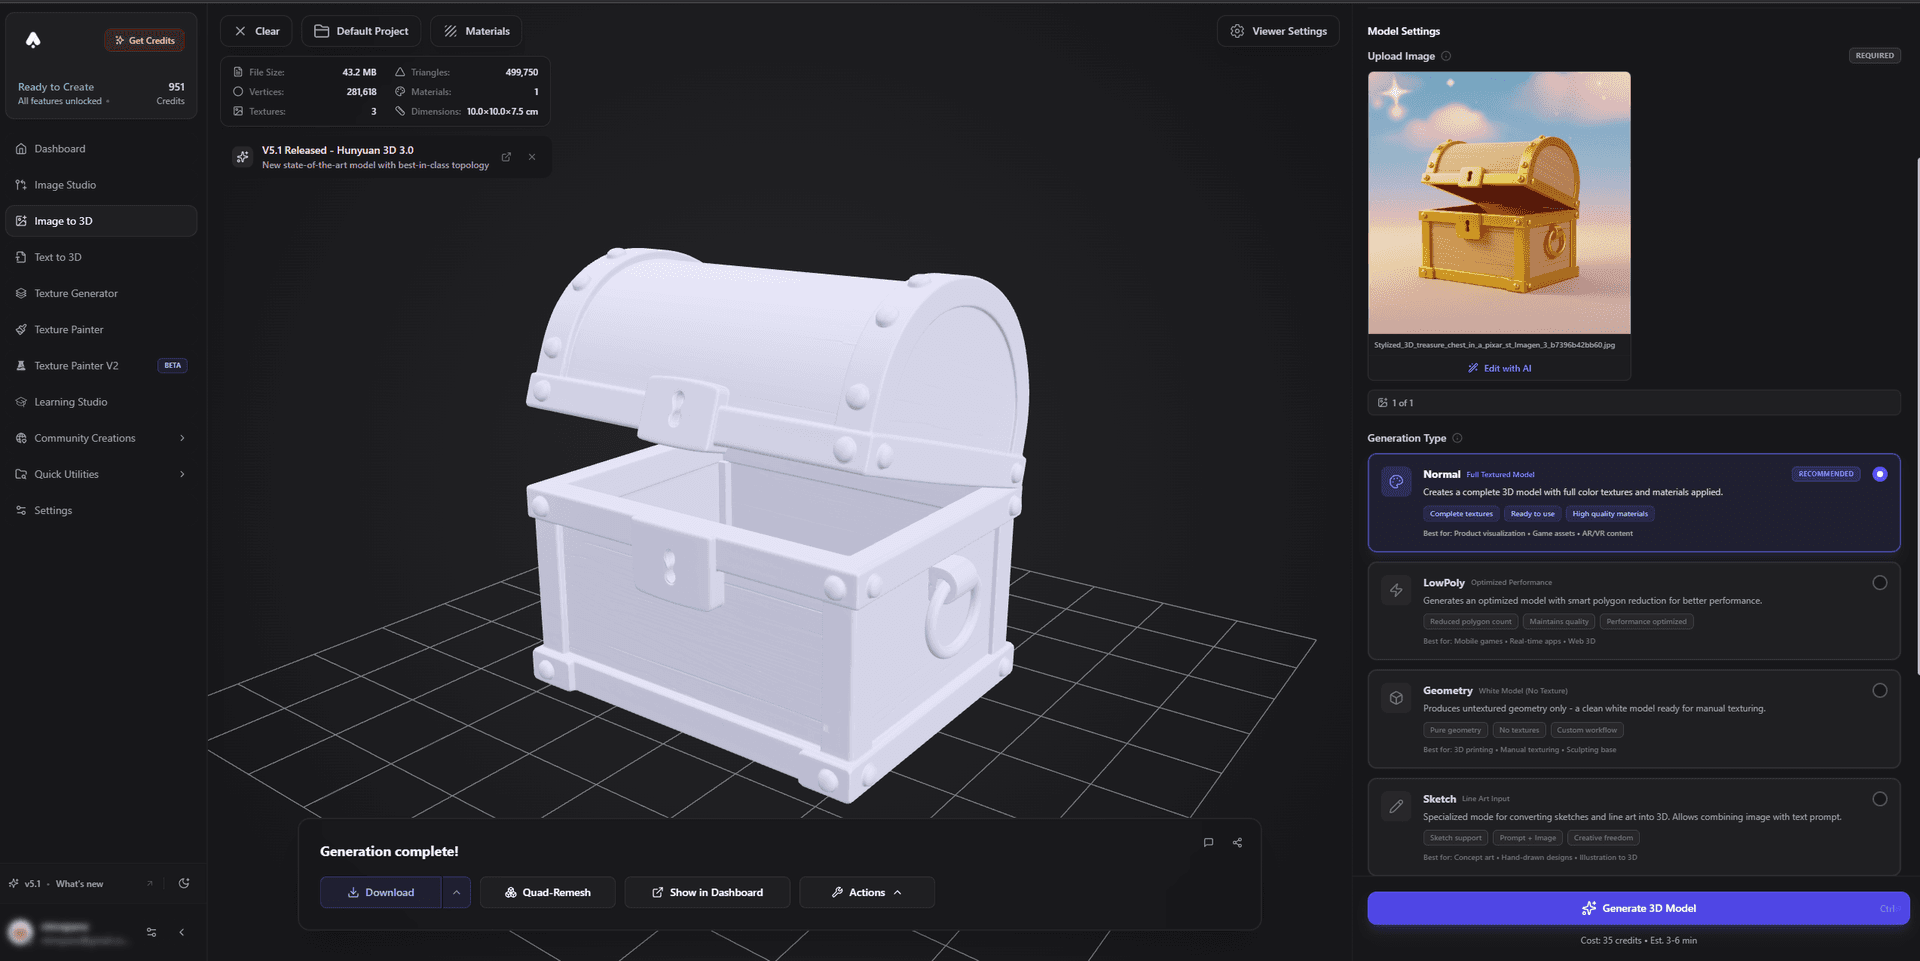Open Texture Painter V2 beta
Screen dimensions: 1920x961
tap(77, 365)
